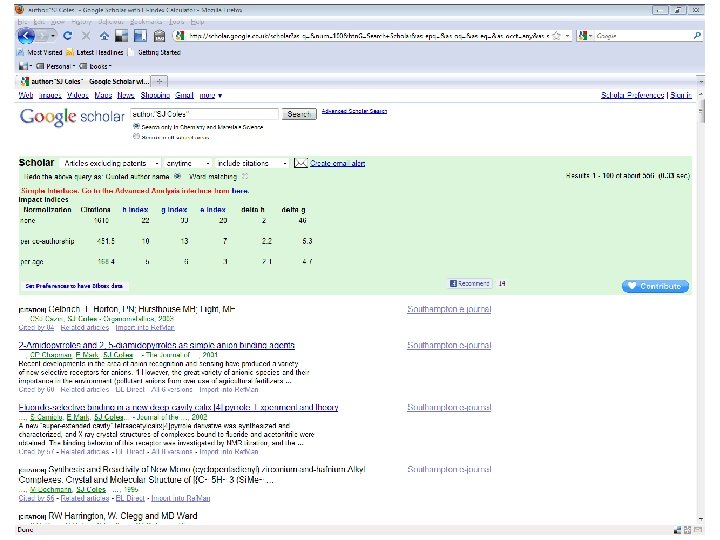Click the site favicon in the address bar
Viewport: 720px width, 540px height.
(x=180, y=35)
